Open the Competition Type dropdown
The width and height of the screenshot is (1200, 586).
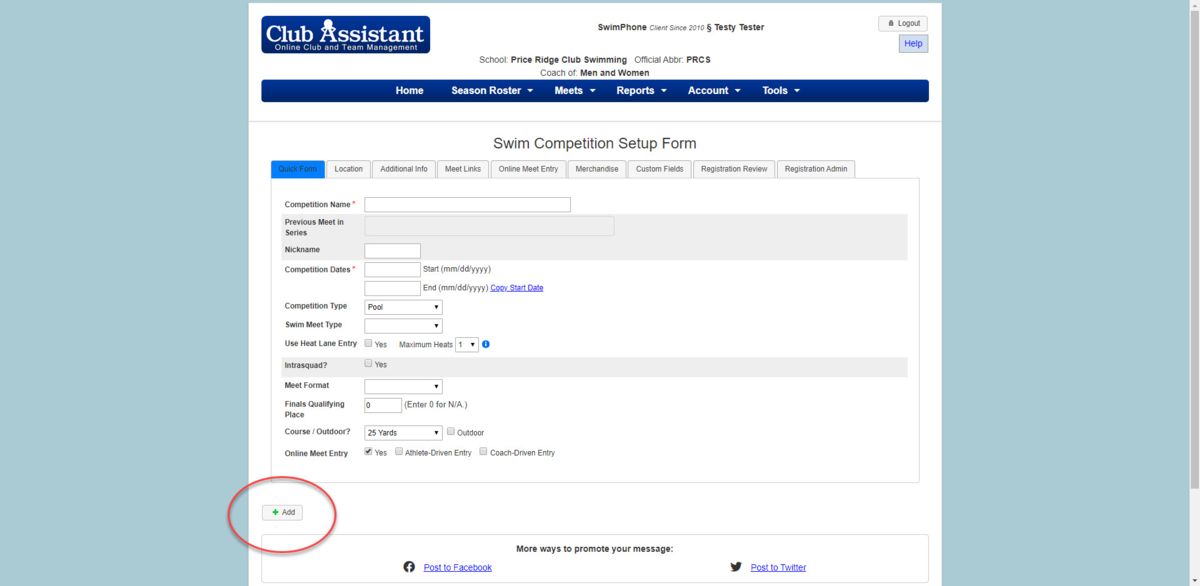pyautogui.click(x=403, y=307)
